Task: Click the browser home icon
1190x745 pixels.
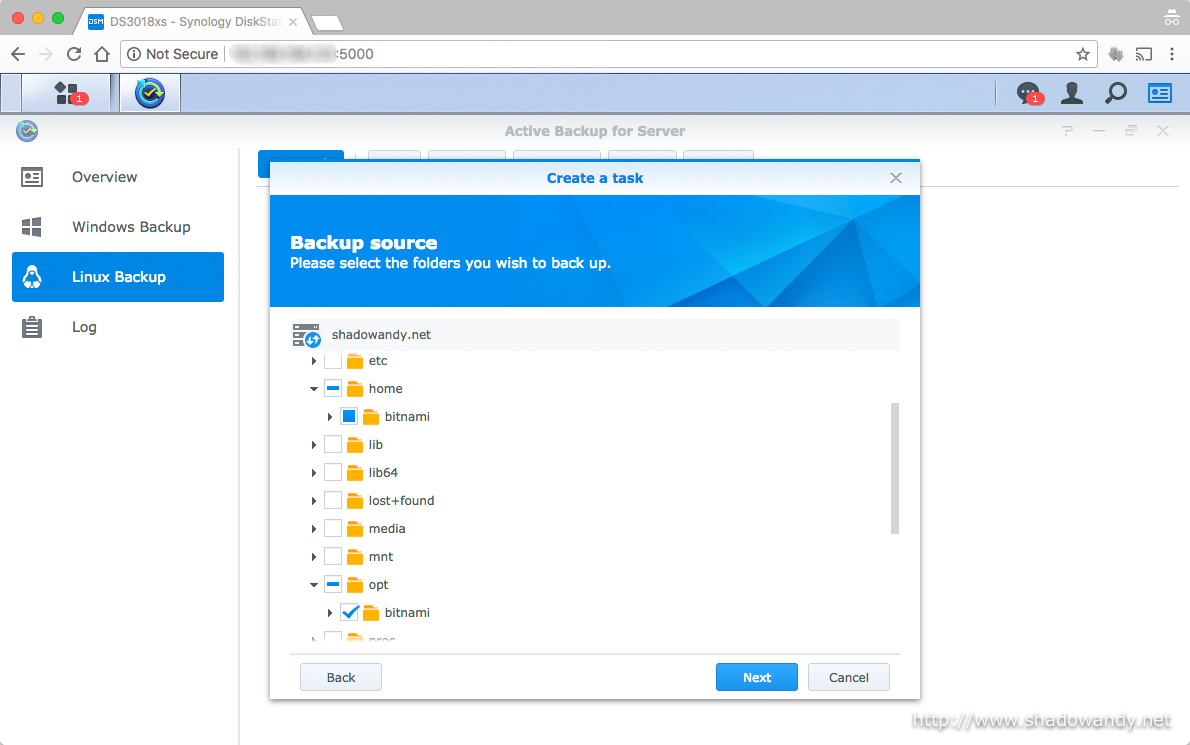Action: coord(102,54)
